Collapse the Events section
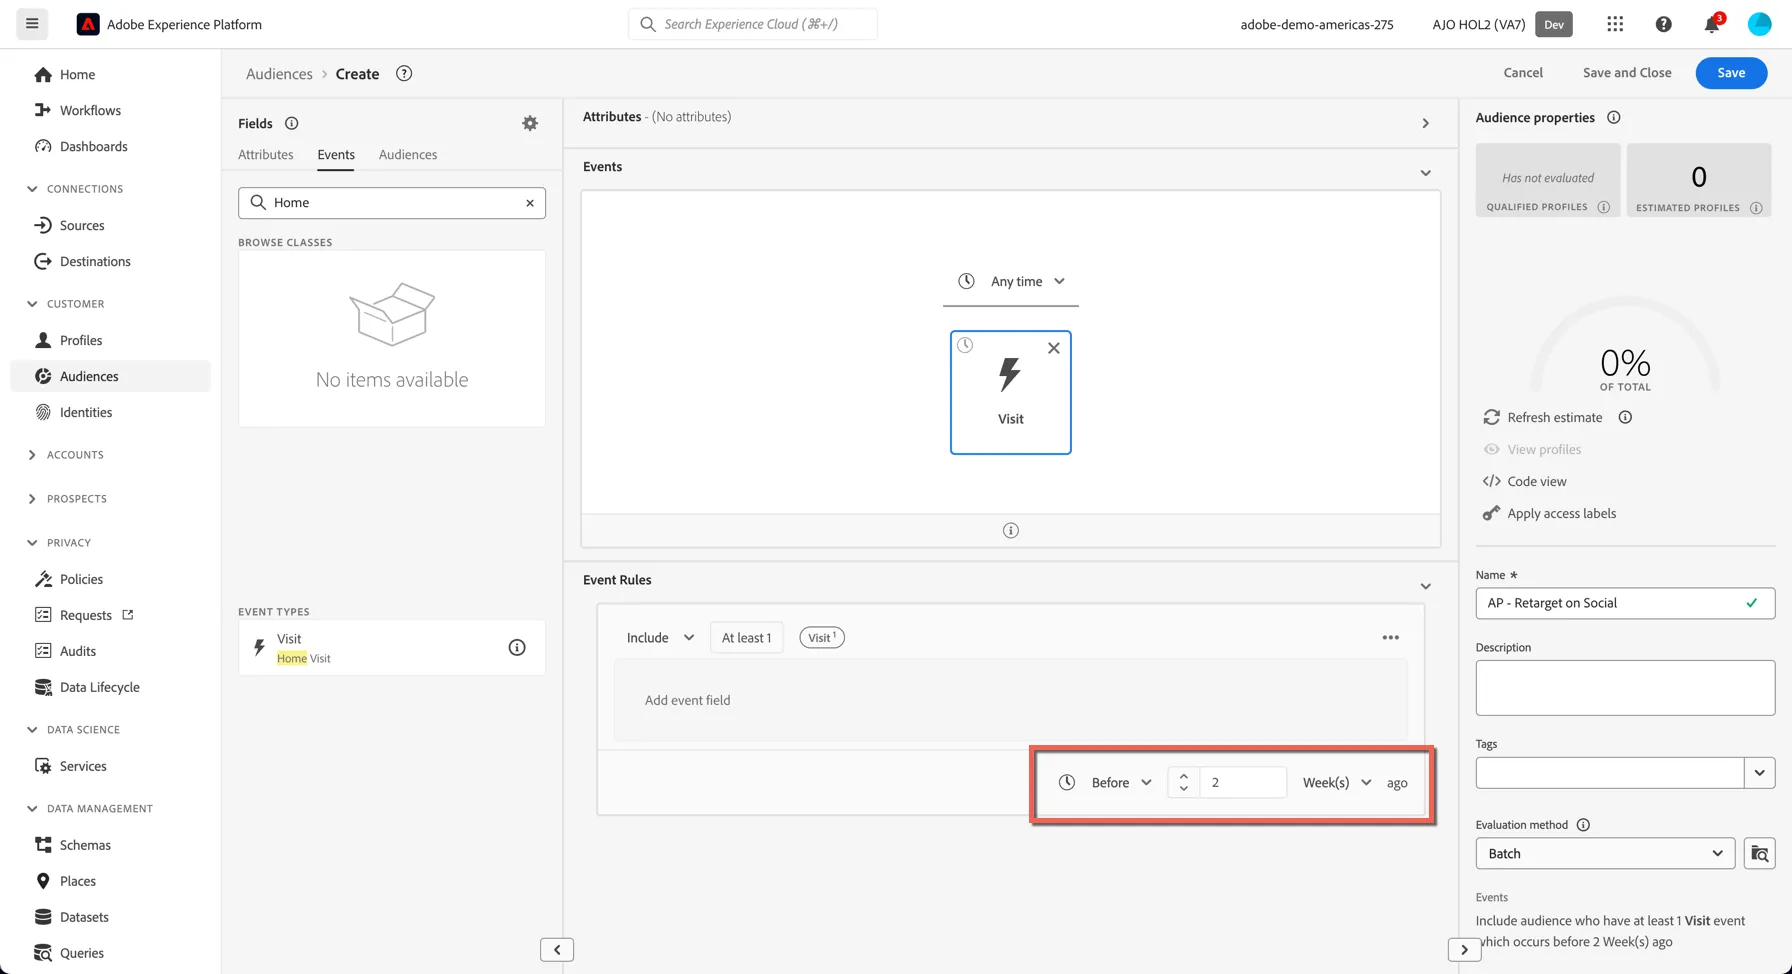 coord(1425,173)
